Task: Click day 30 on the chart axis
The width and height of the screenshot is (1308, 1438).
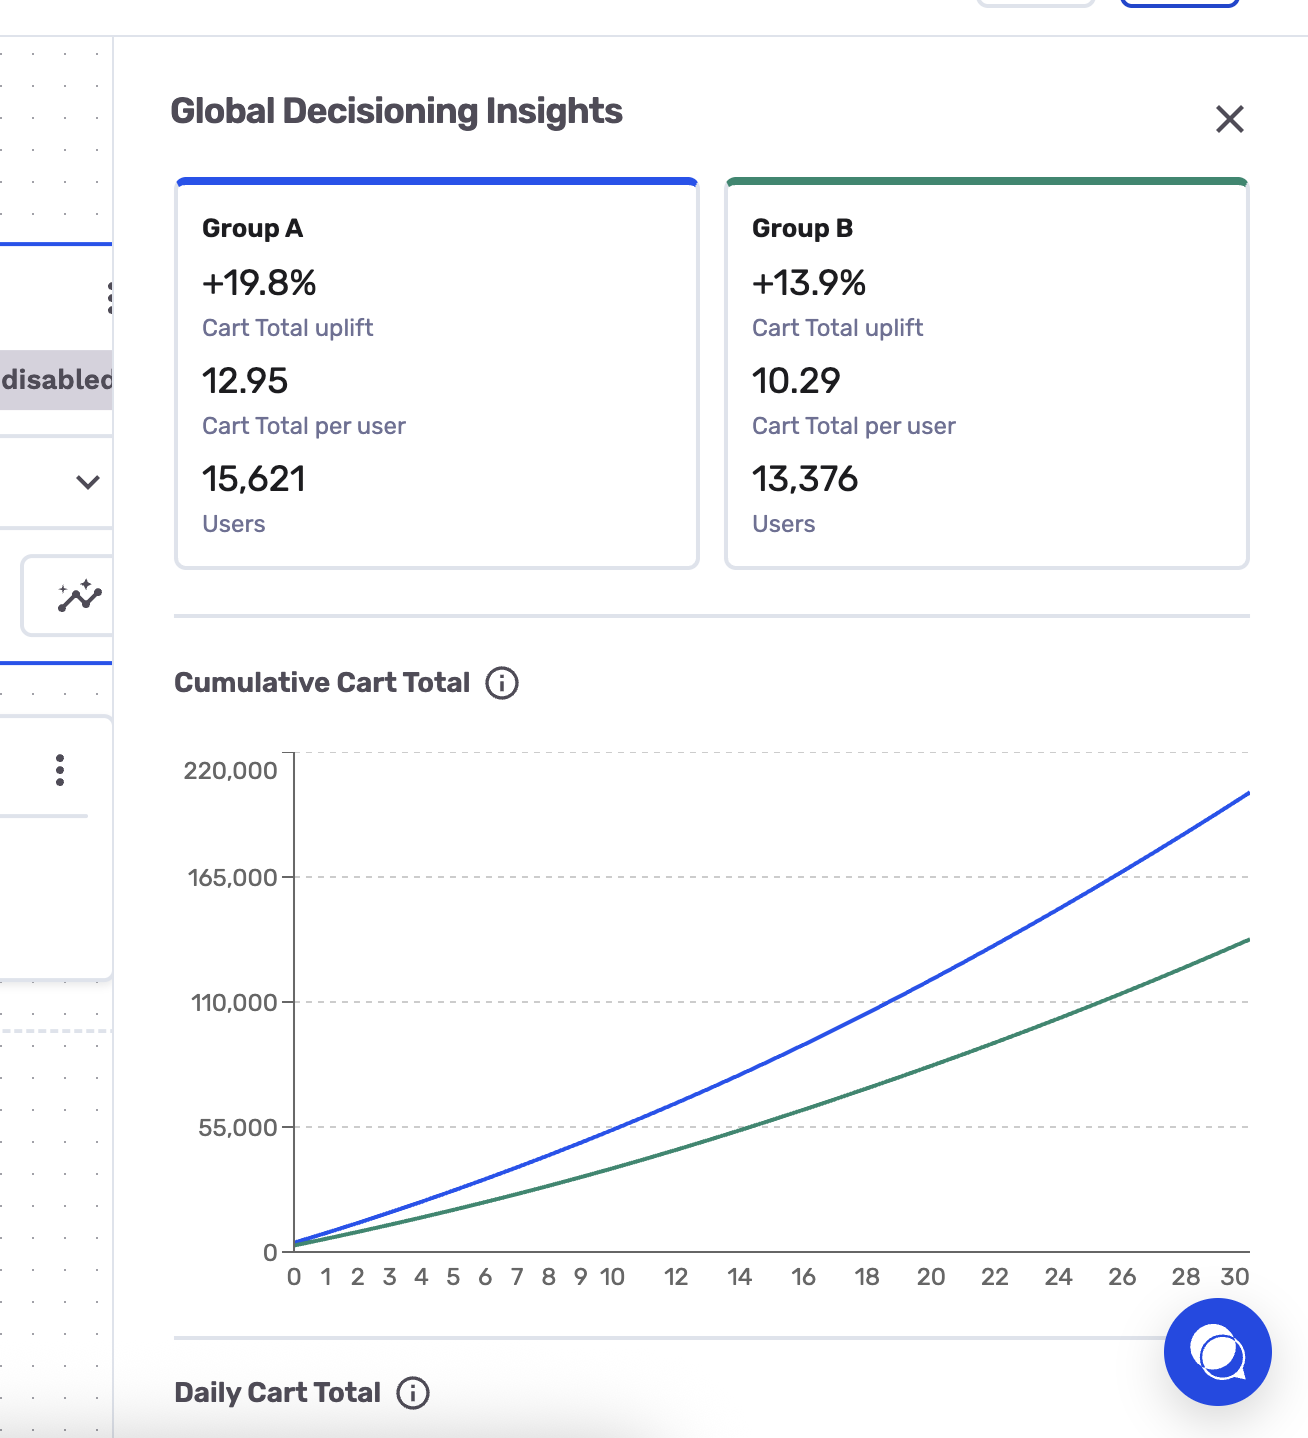Action: 1235,1277
